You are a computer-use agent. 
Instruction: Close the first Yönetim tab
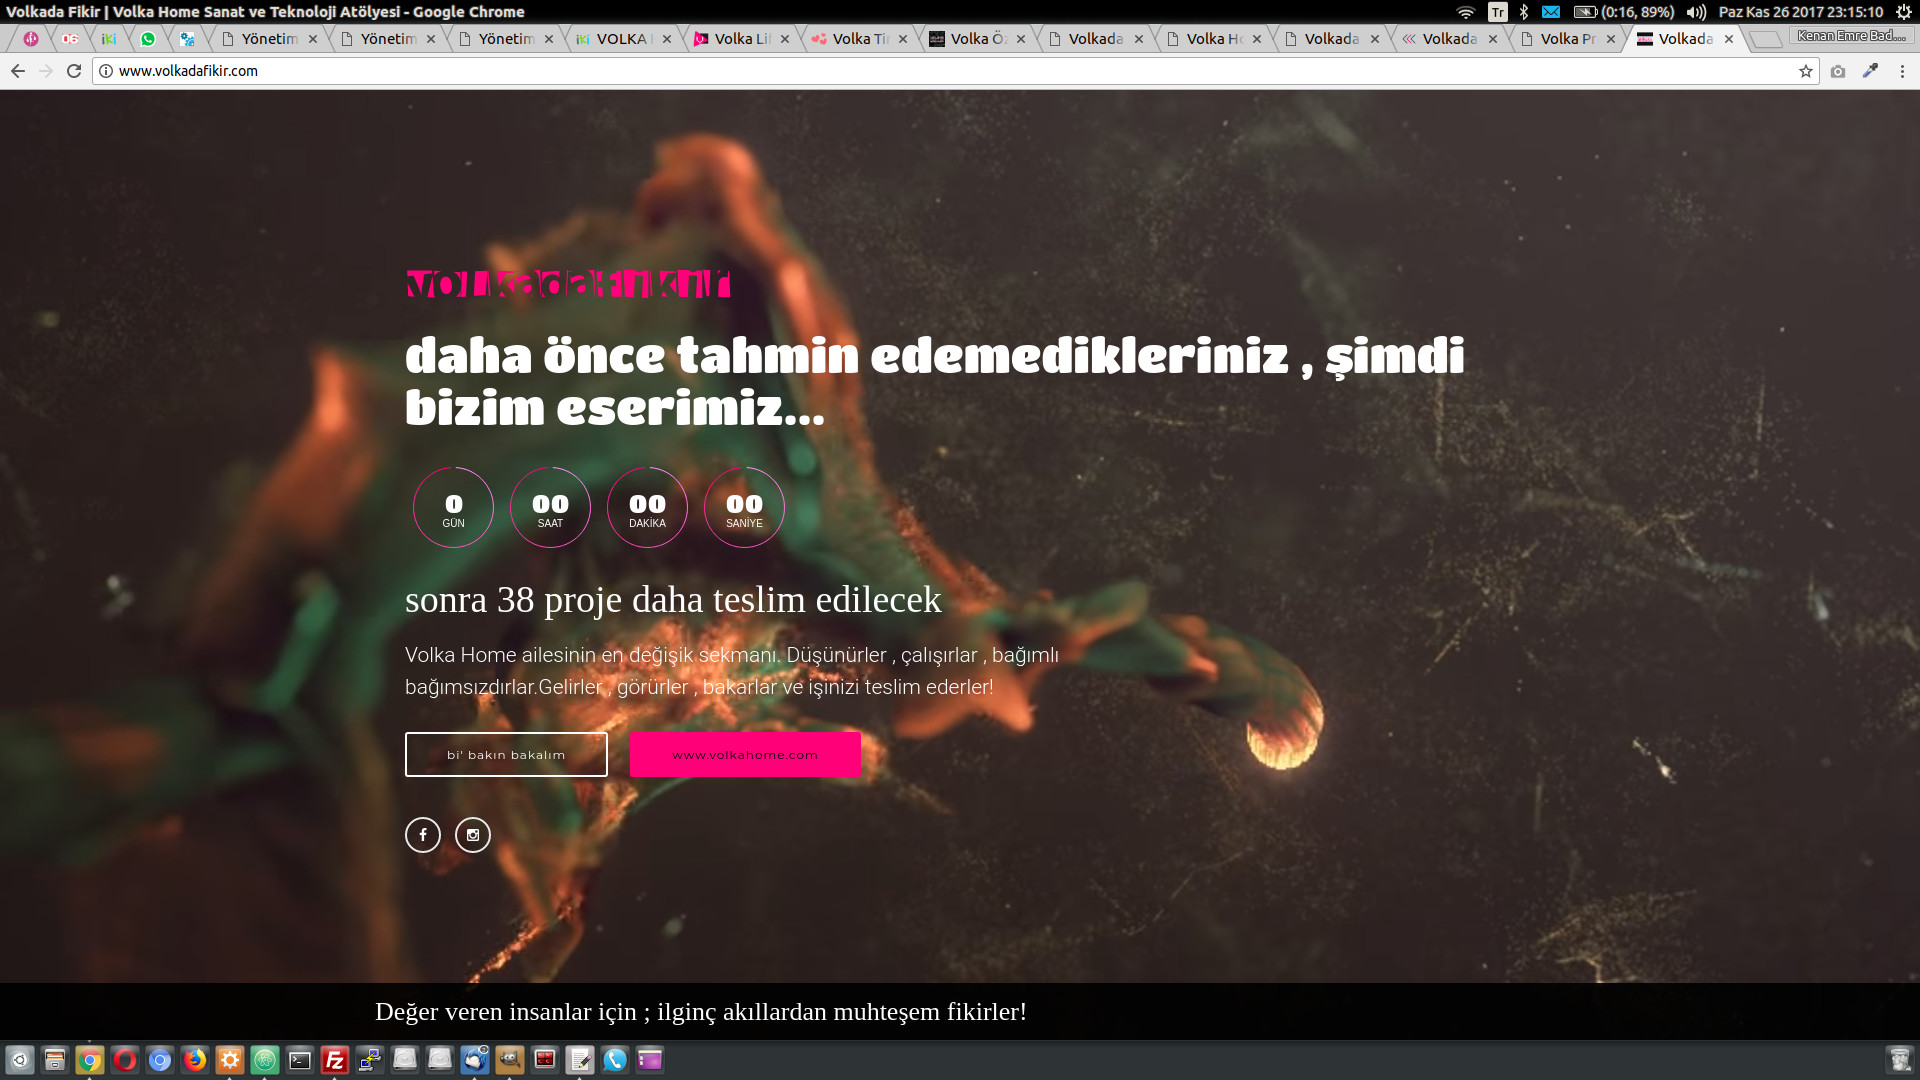click(313, 39)
